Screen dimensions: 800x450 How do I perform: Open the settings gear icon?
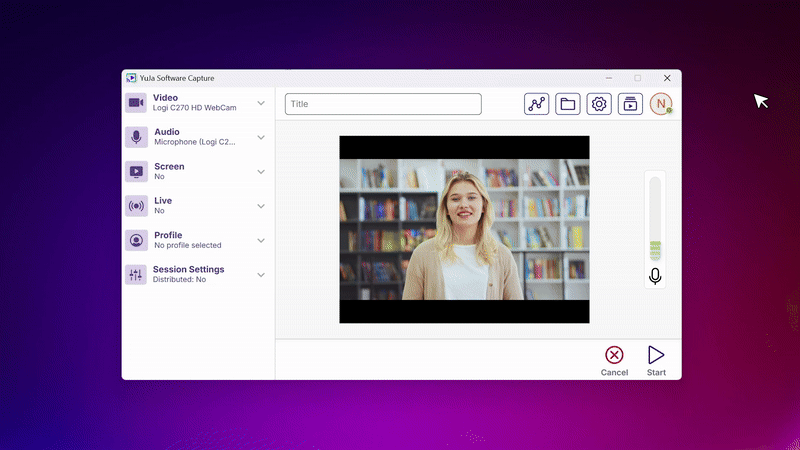click(599, 104)
